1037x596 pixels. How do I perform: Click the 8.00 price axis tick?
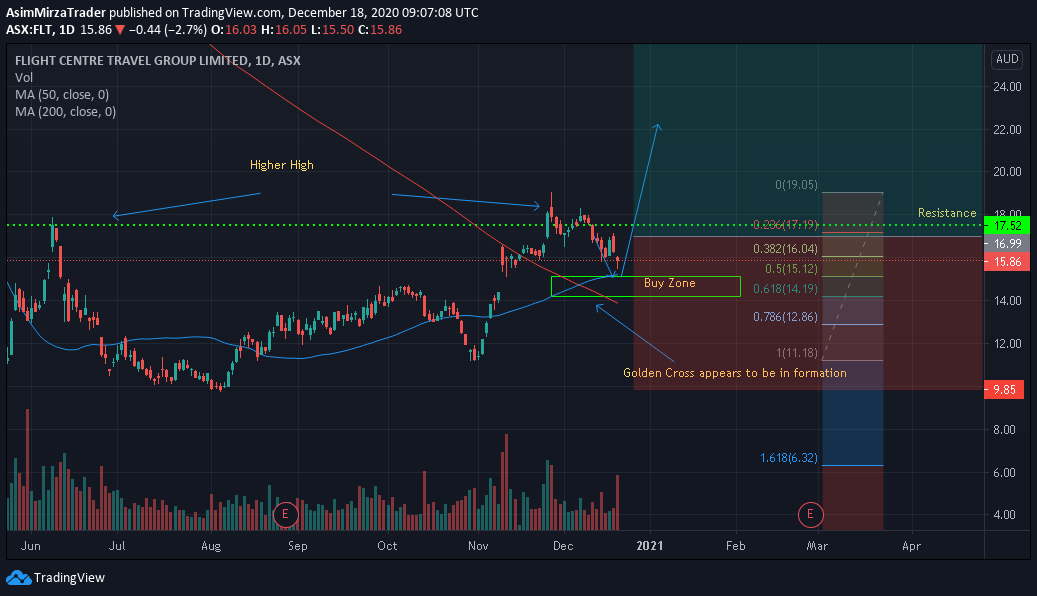[x=1004, y=430]
